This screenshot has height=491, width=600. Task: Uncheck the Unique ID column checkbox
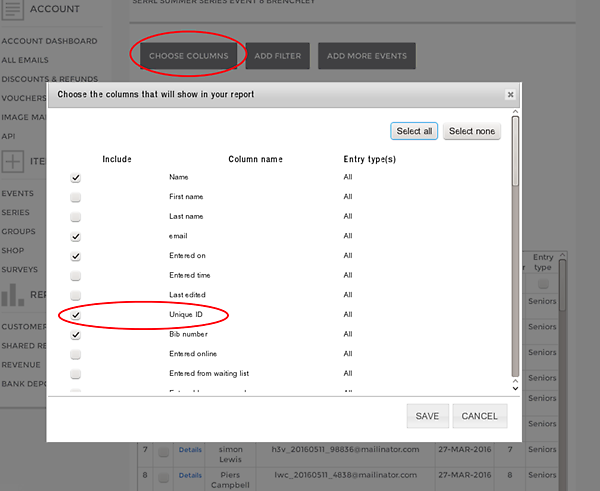[x=76, y=315]
